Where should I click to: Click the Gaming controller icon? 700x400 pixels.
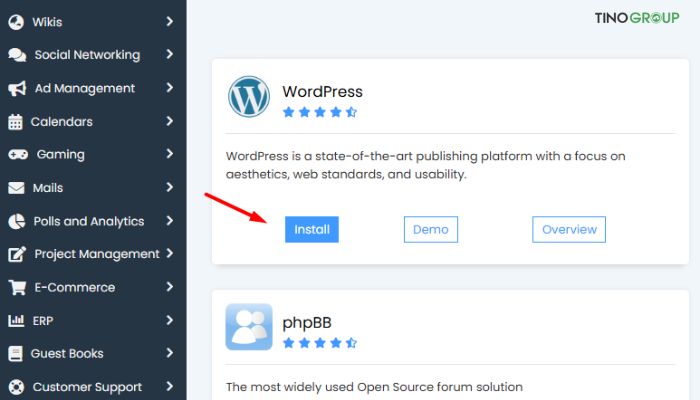pos(18,155)
